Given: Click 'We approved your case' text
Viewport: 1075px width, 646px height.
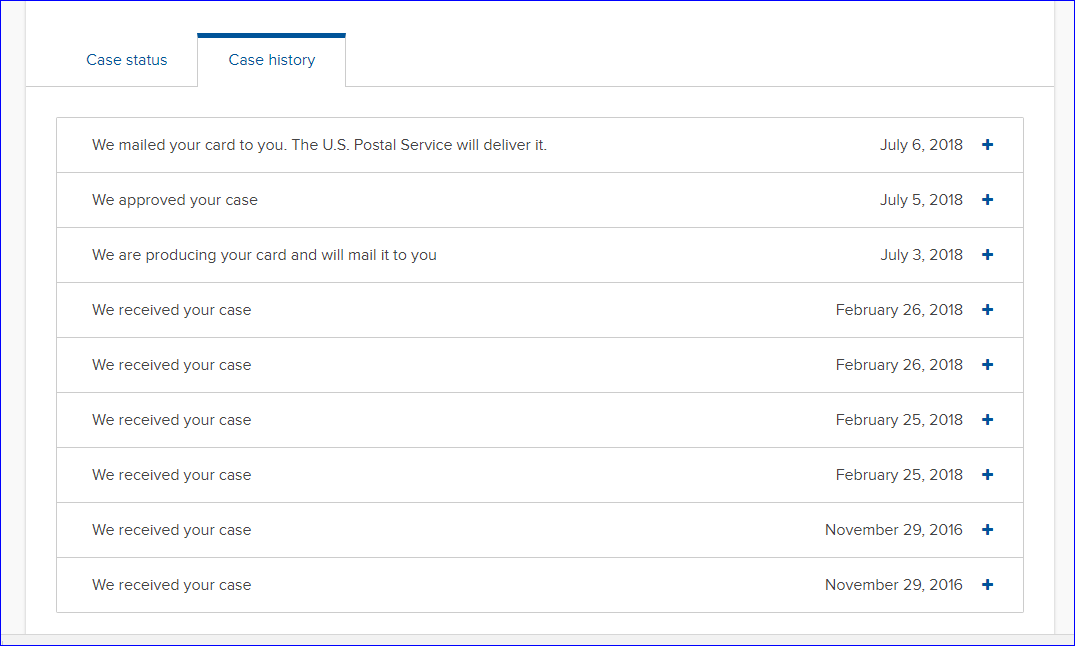Looking at the screenshot, I should point(175,200).
